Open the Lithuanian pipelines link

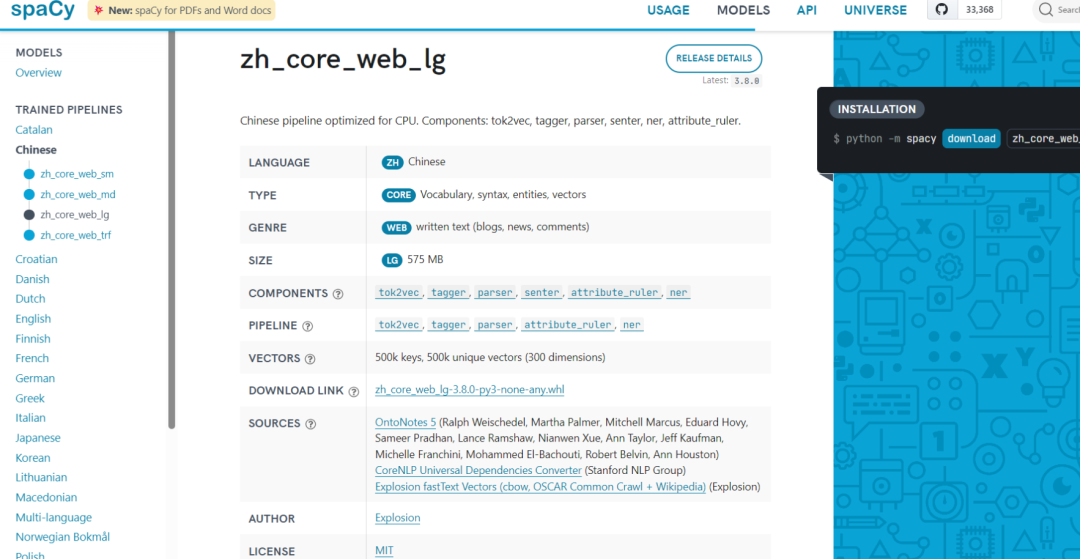pos(41,477)
